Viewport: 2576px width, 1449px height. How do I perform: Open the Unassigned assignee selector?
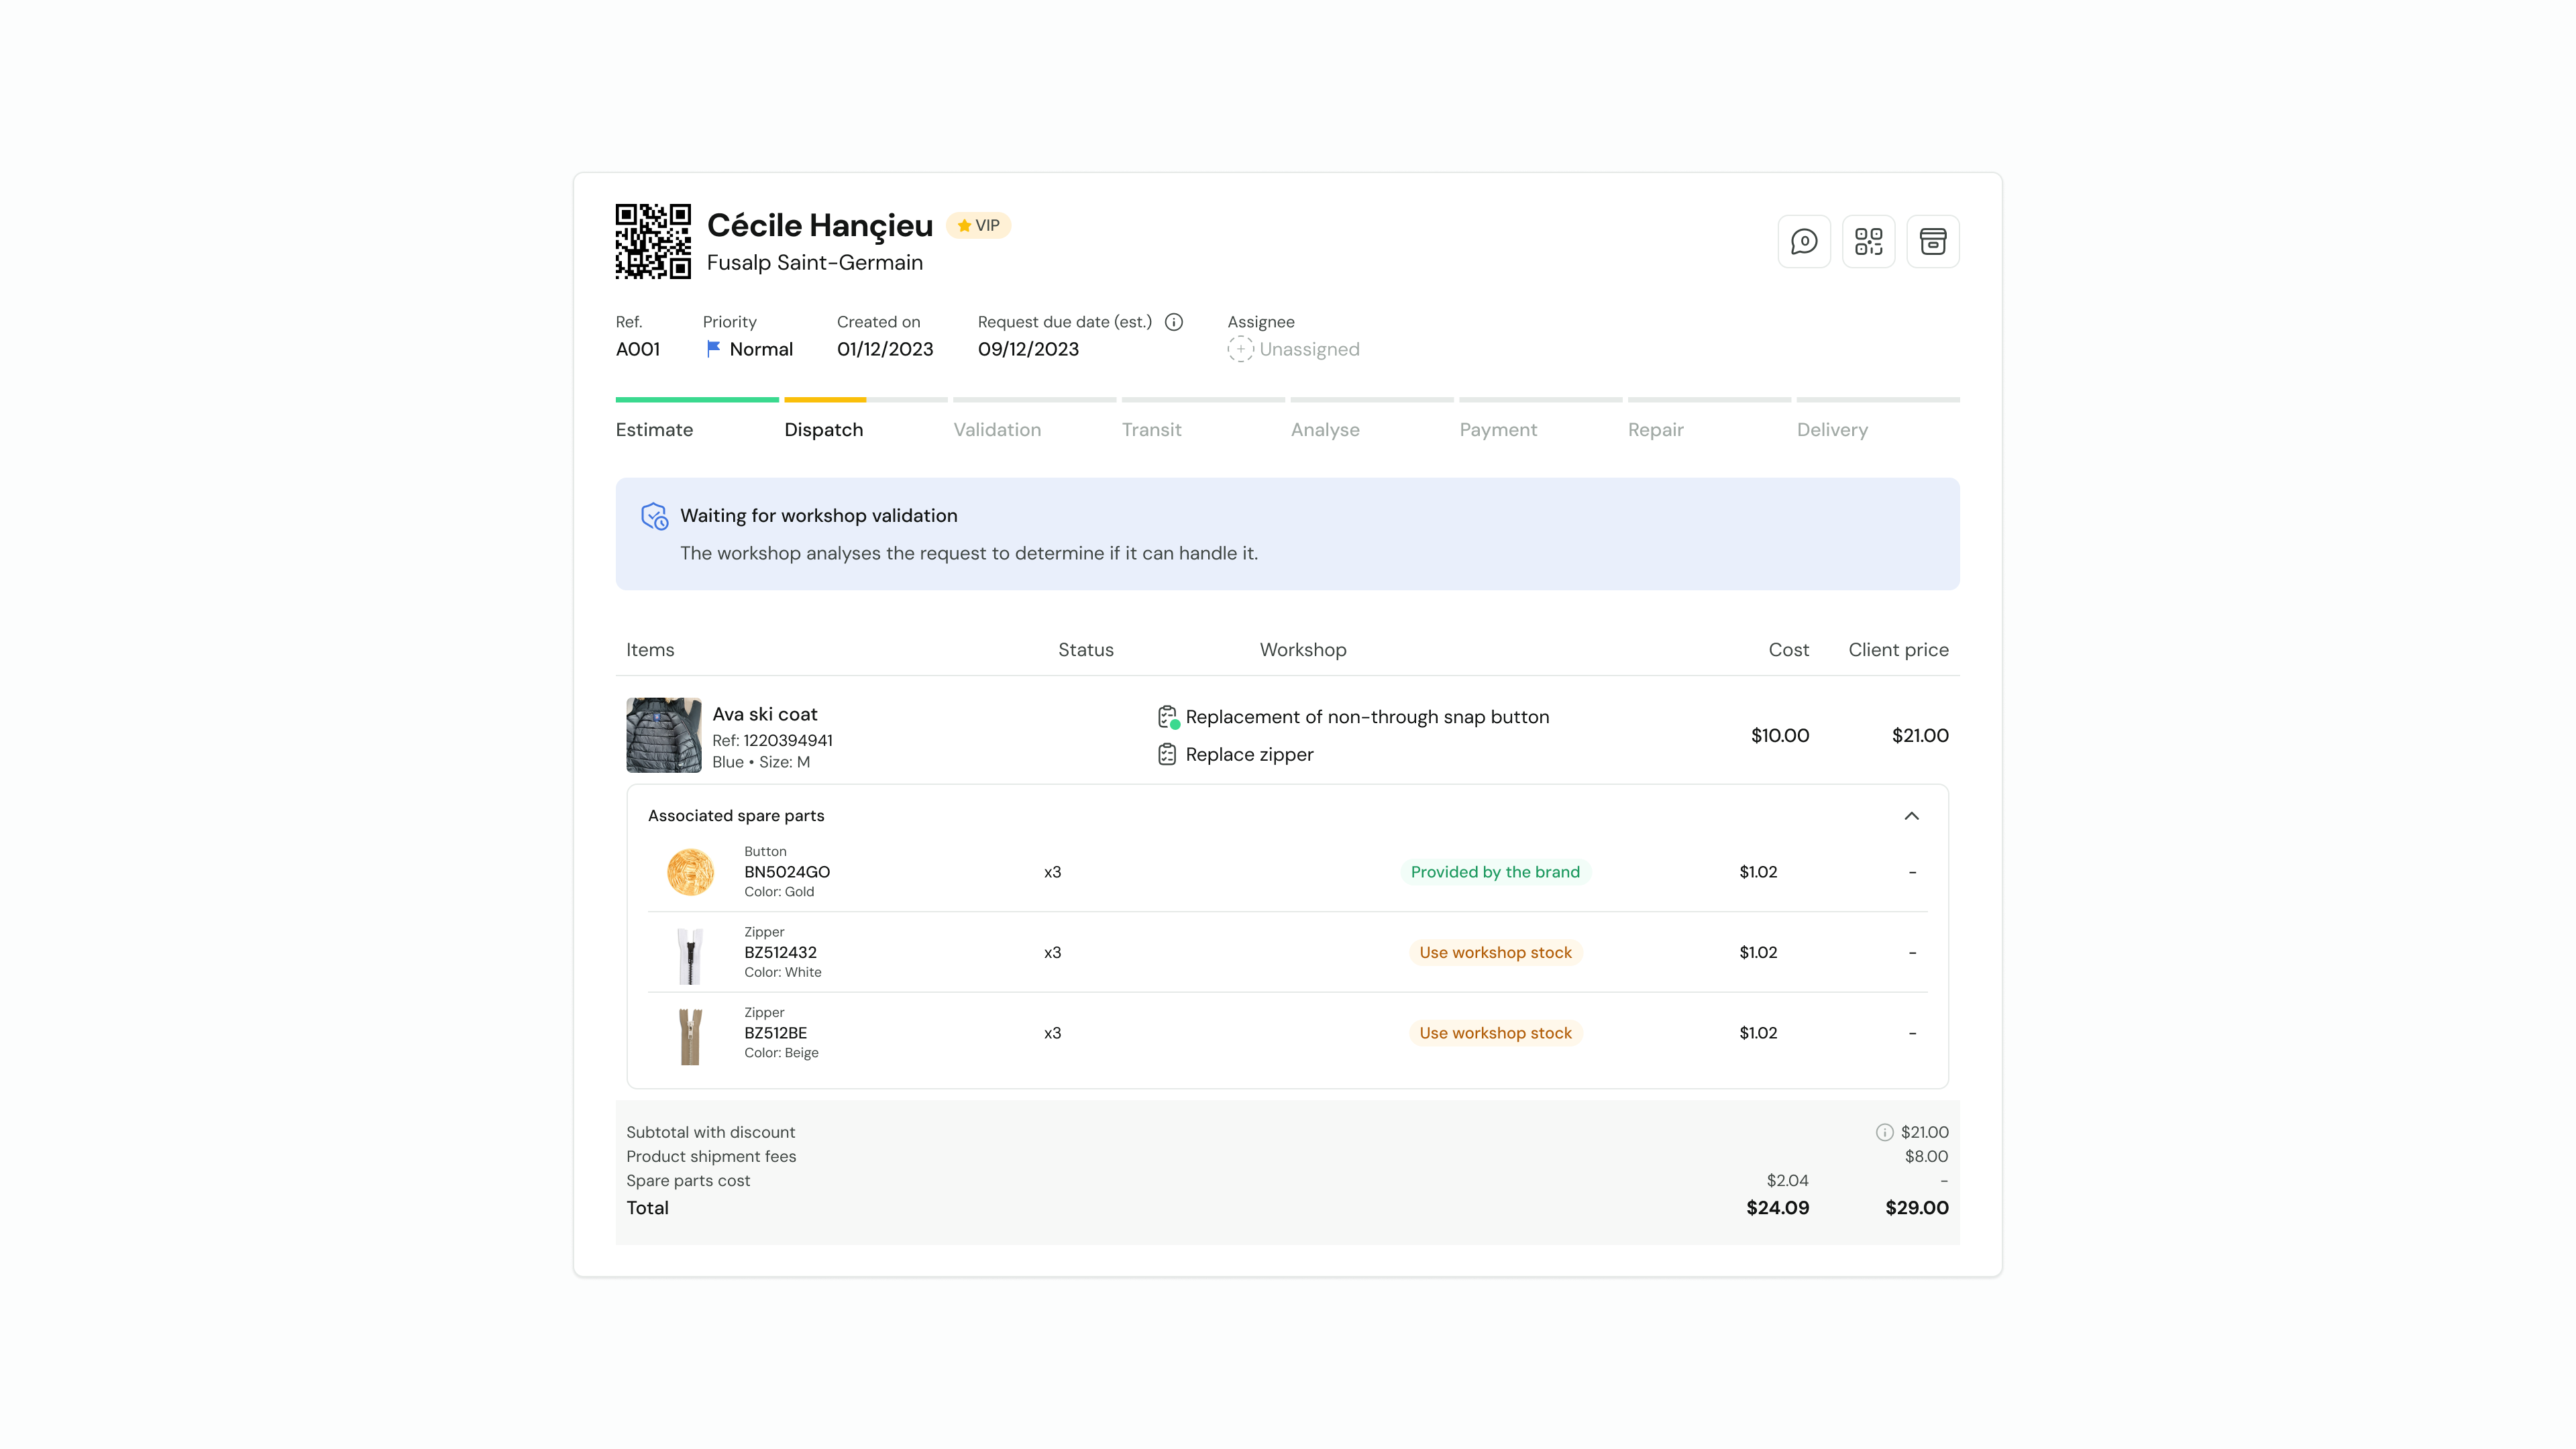(x=1308, y=349)
